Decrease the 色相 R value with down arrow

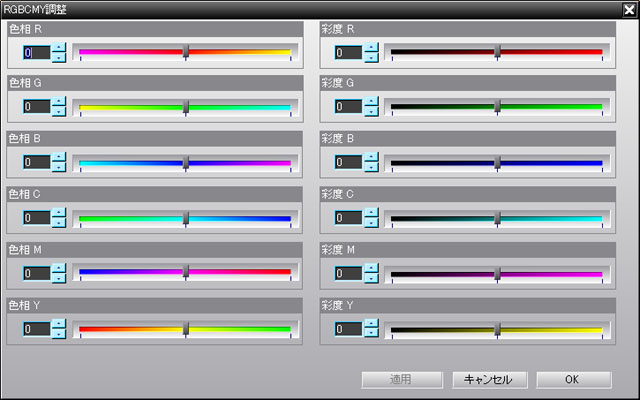(x=59, y=58)
